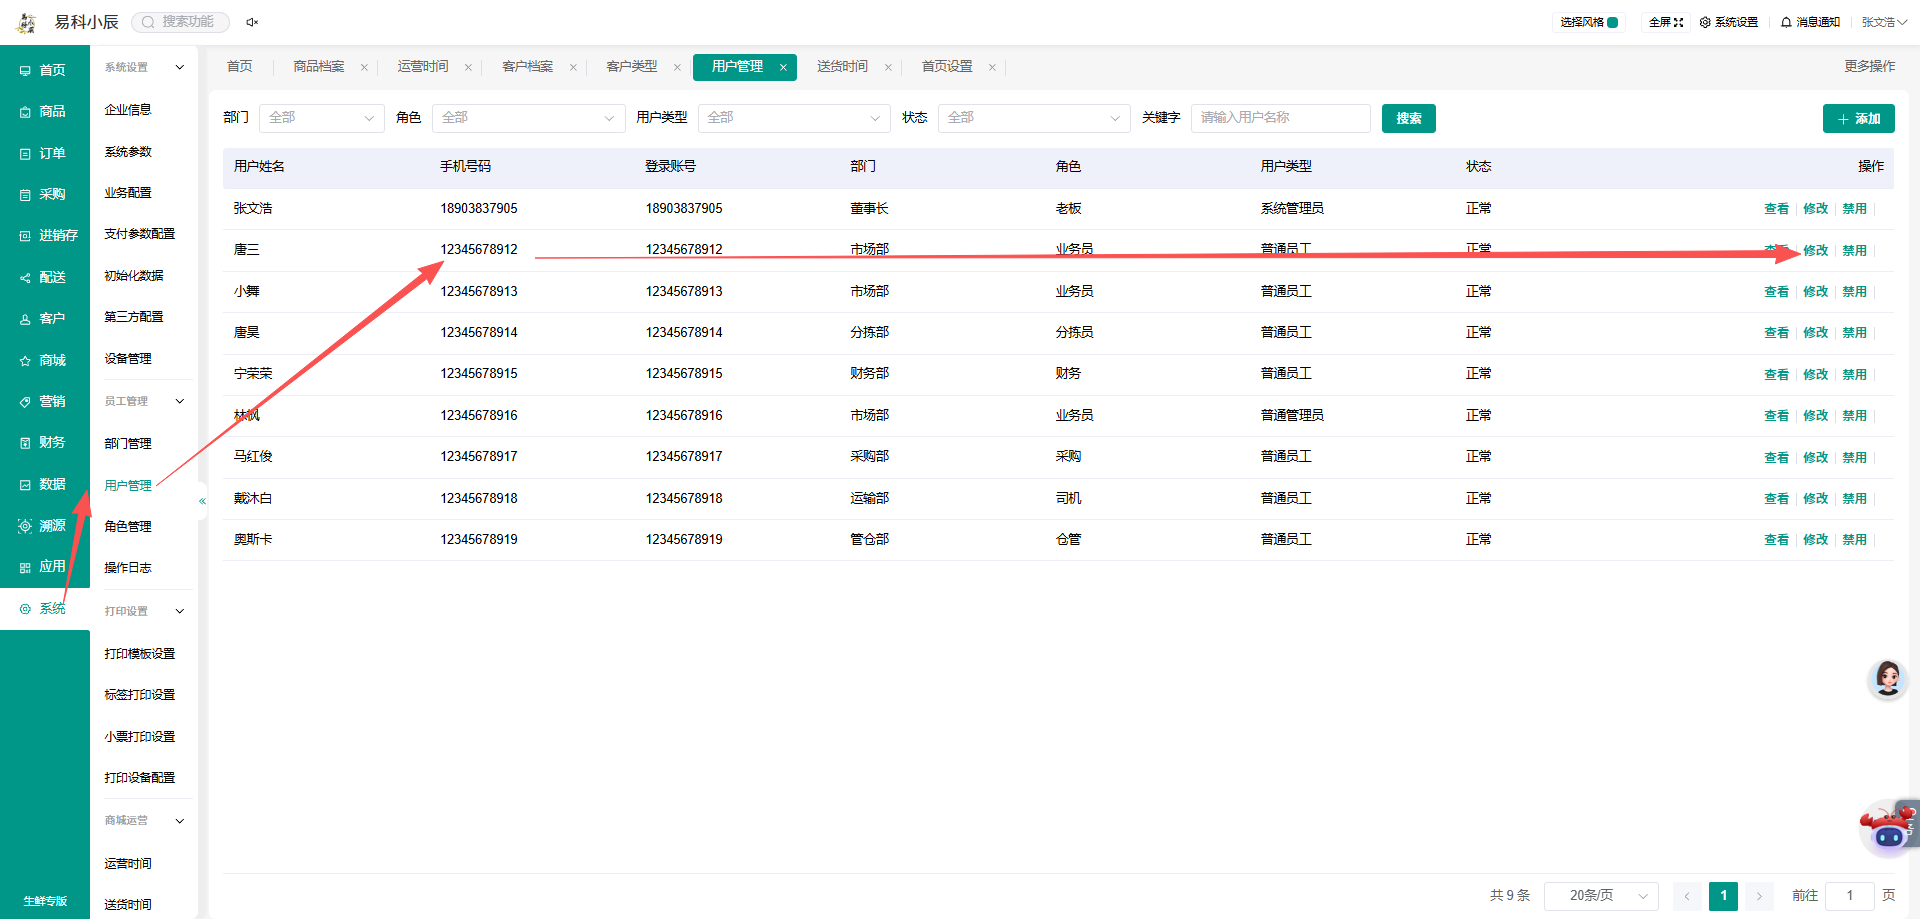Open the red robot assistant icon
Screen dimensions: 1920x919
pyautogui.click(x=1888, y=828)
